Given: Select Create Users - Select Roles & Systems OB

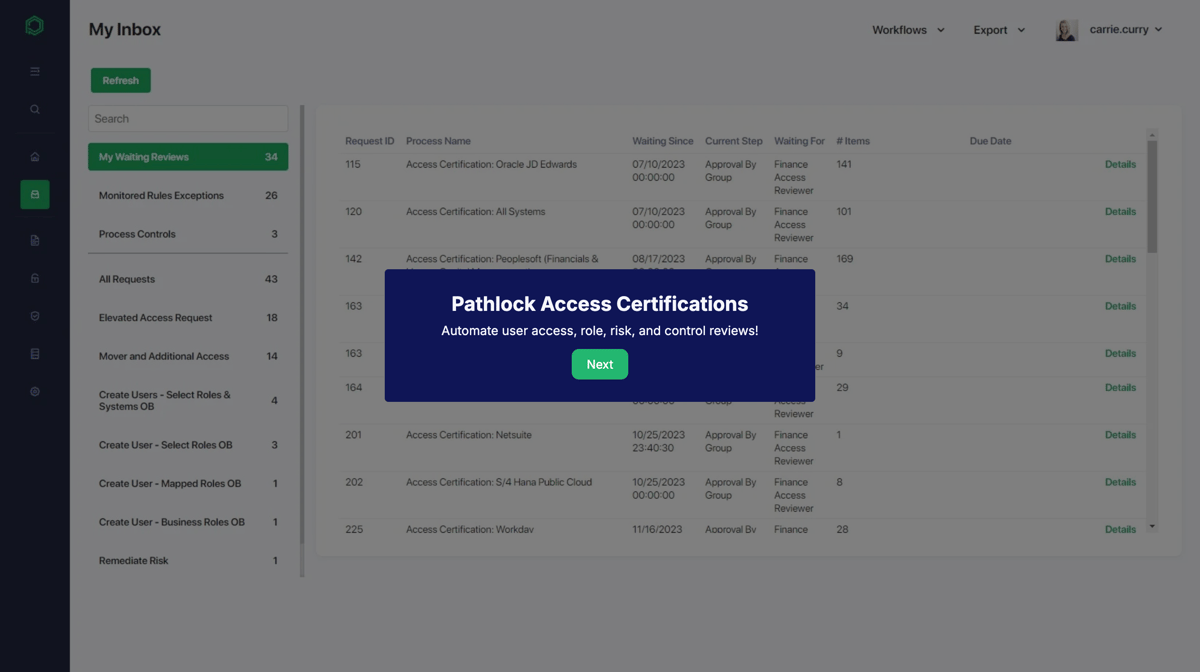Looking at the screenshot, I should coord(188,401).
